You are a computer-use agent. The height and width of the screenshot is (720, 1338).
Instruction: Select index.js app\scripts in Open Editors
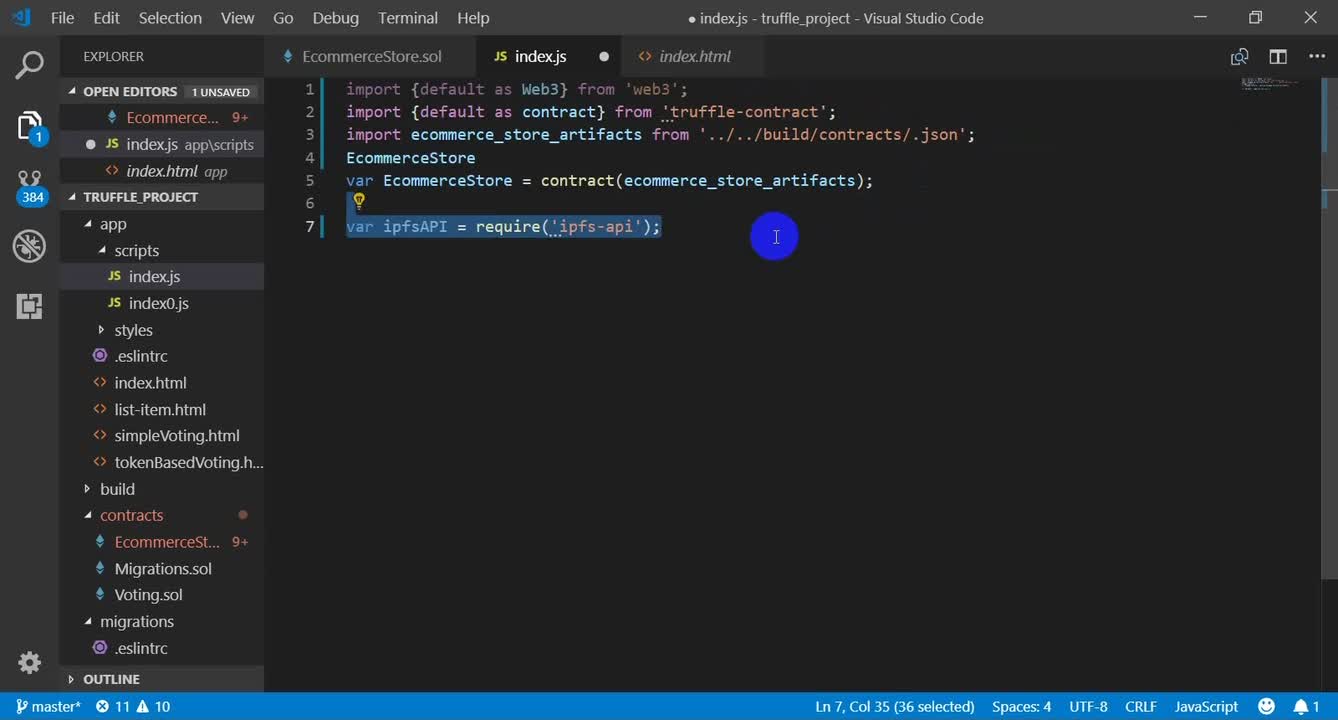coord(162,144)
